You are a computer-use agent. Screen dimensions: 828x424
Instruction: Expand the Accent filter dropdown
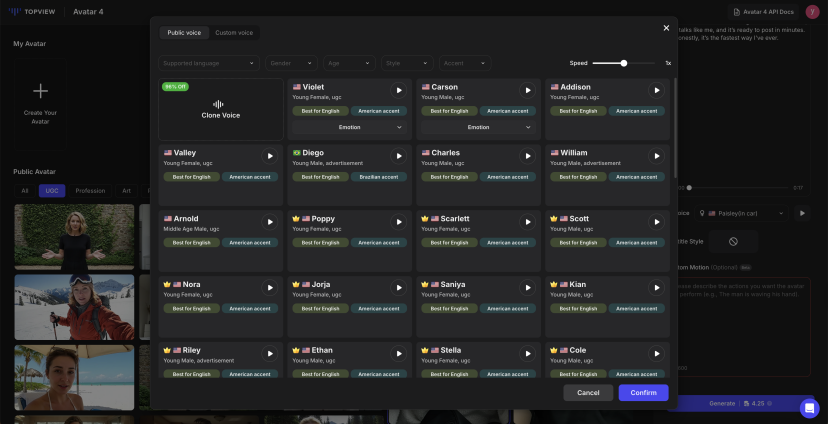tap(465, 63)
